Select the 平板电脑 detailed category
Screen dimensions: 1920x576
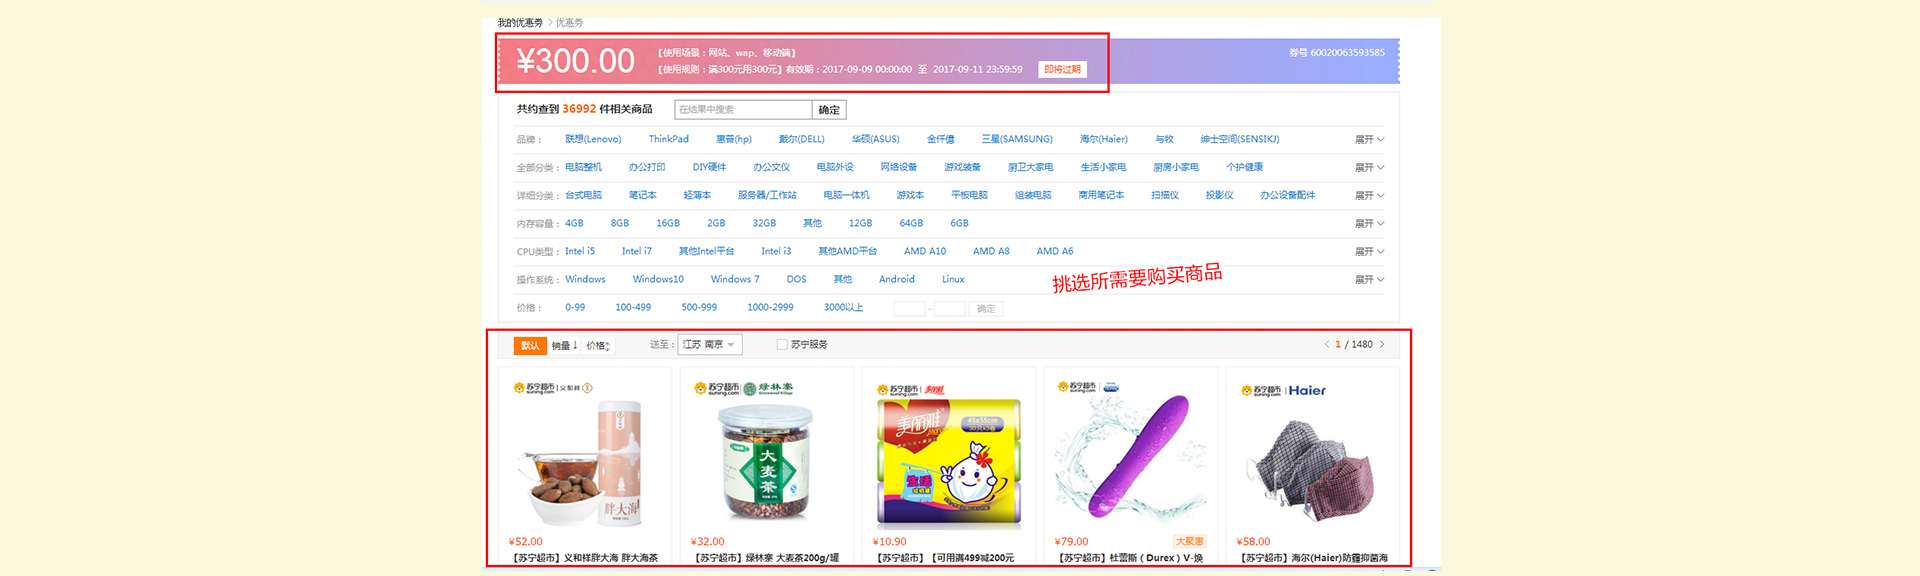[x=969, y=195]
